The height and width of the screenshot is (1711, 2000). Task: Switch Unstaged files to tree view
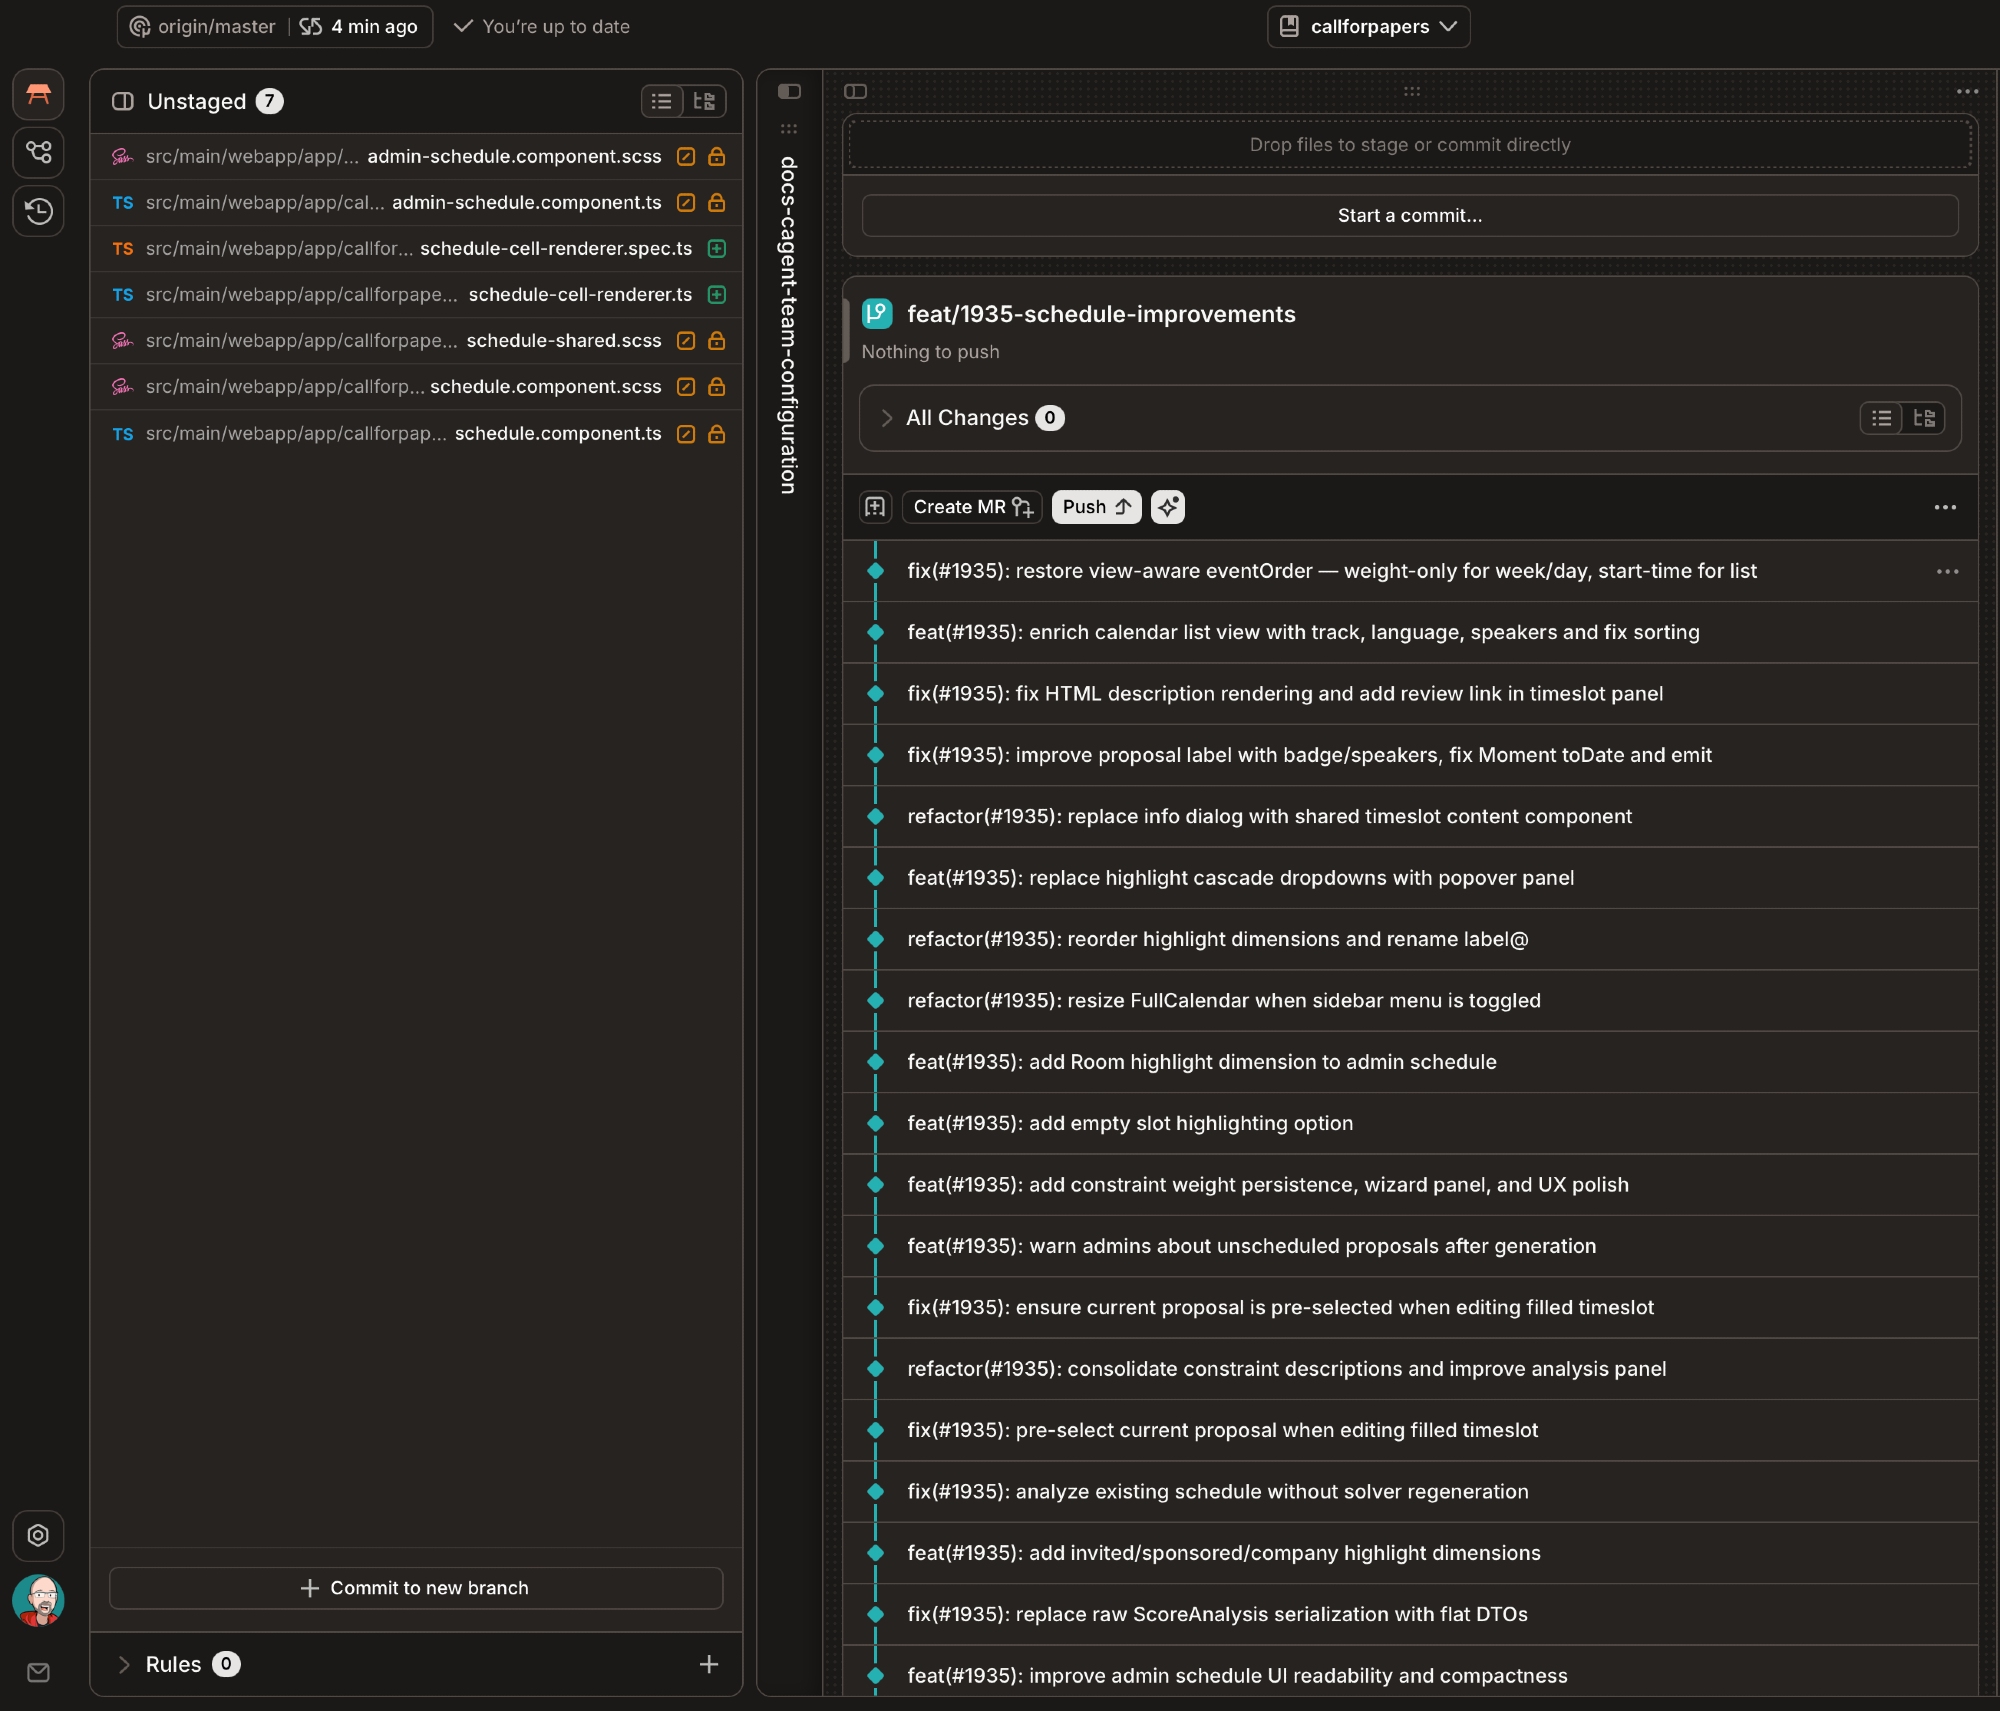coord(704,101)
